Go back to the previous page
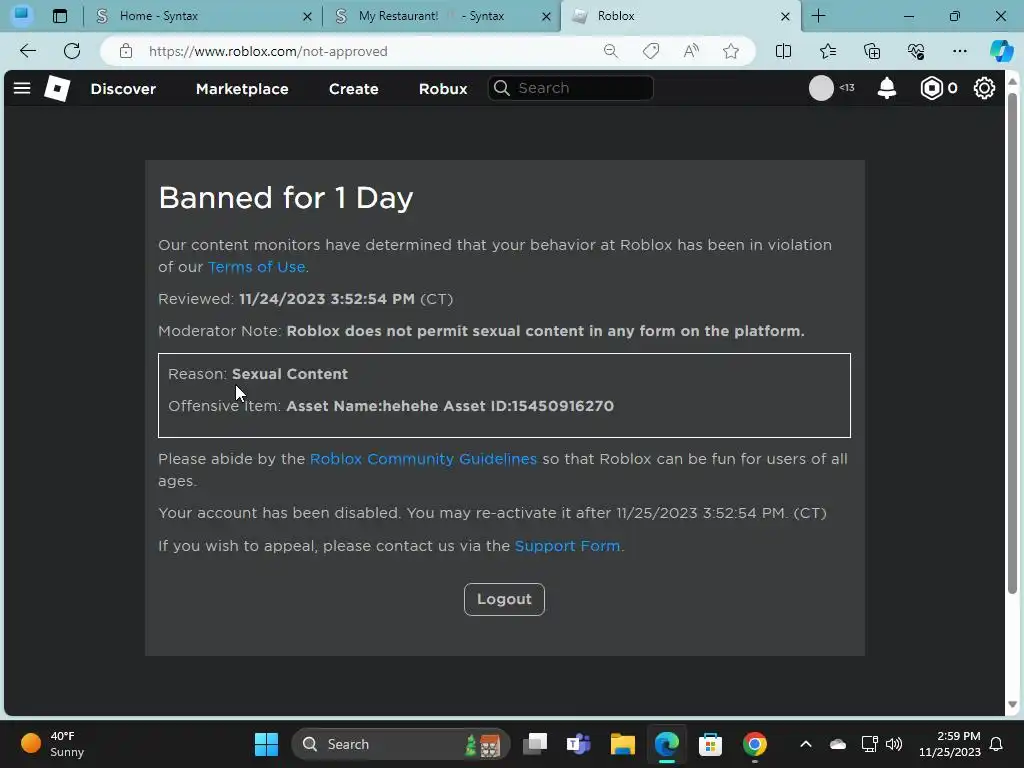 [28, 51]
